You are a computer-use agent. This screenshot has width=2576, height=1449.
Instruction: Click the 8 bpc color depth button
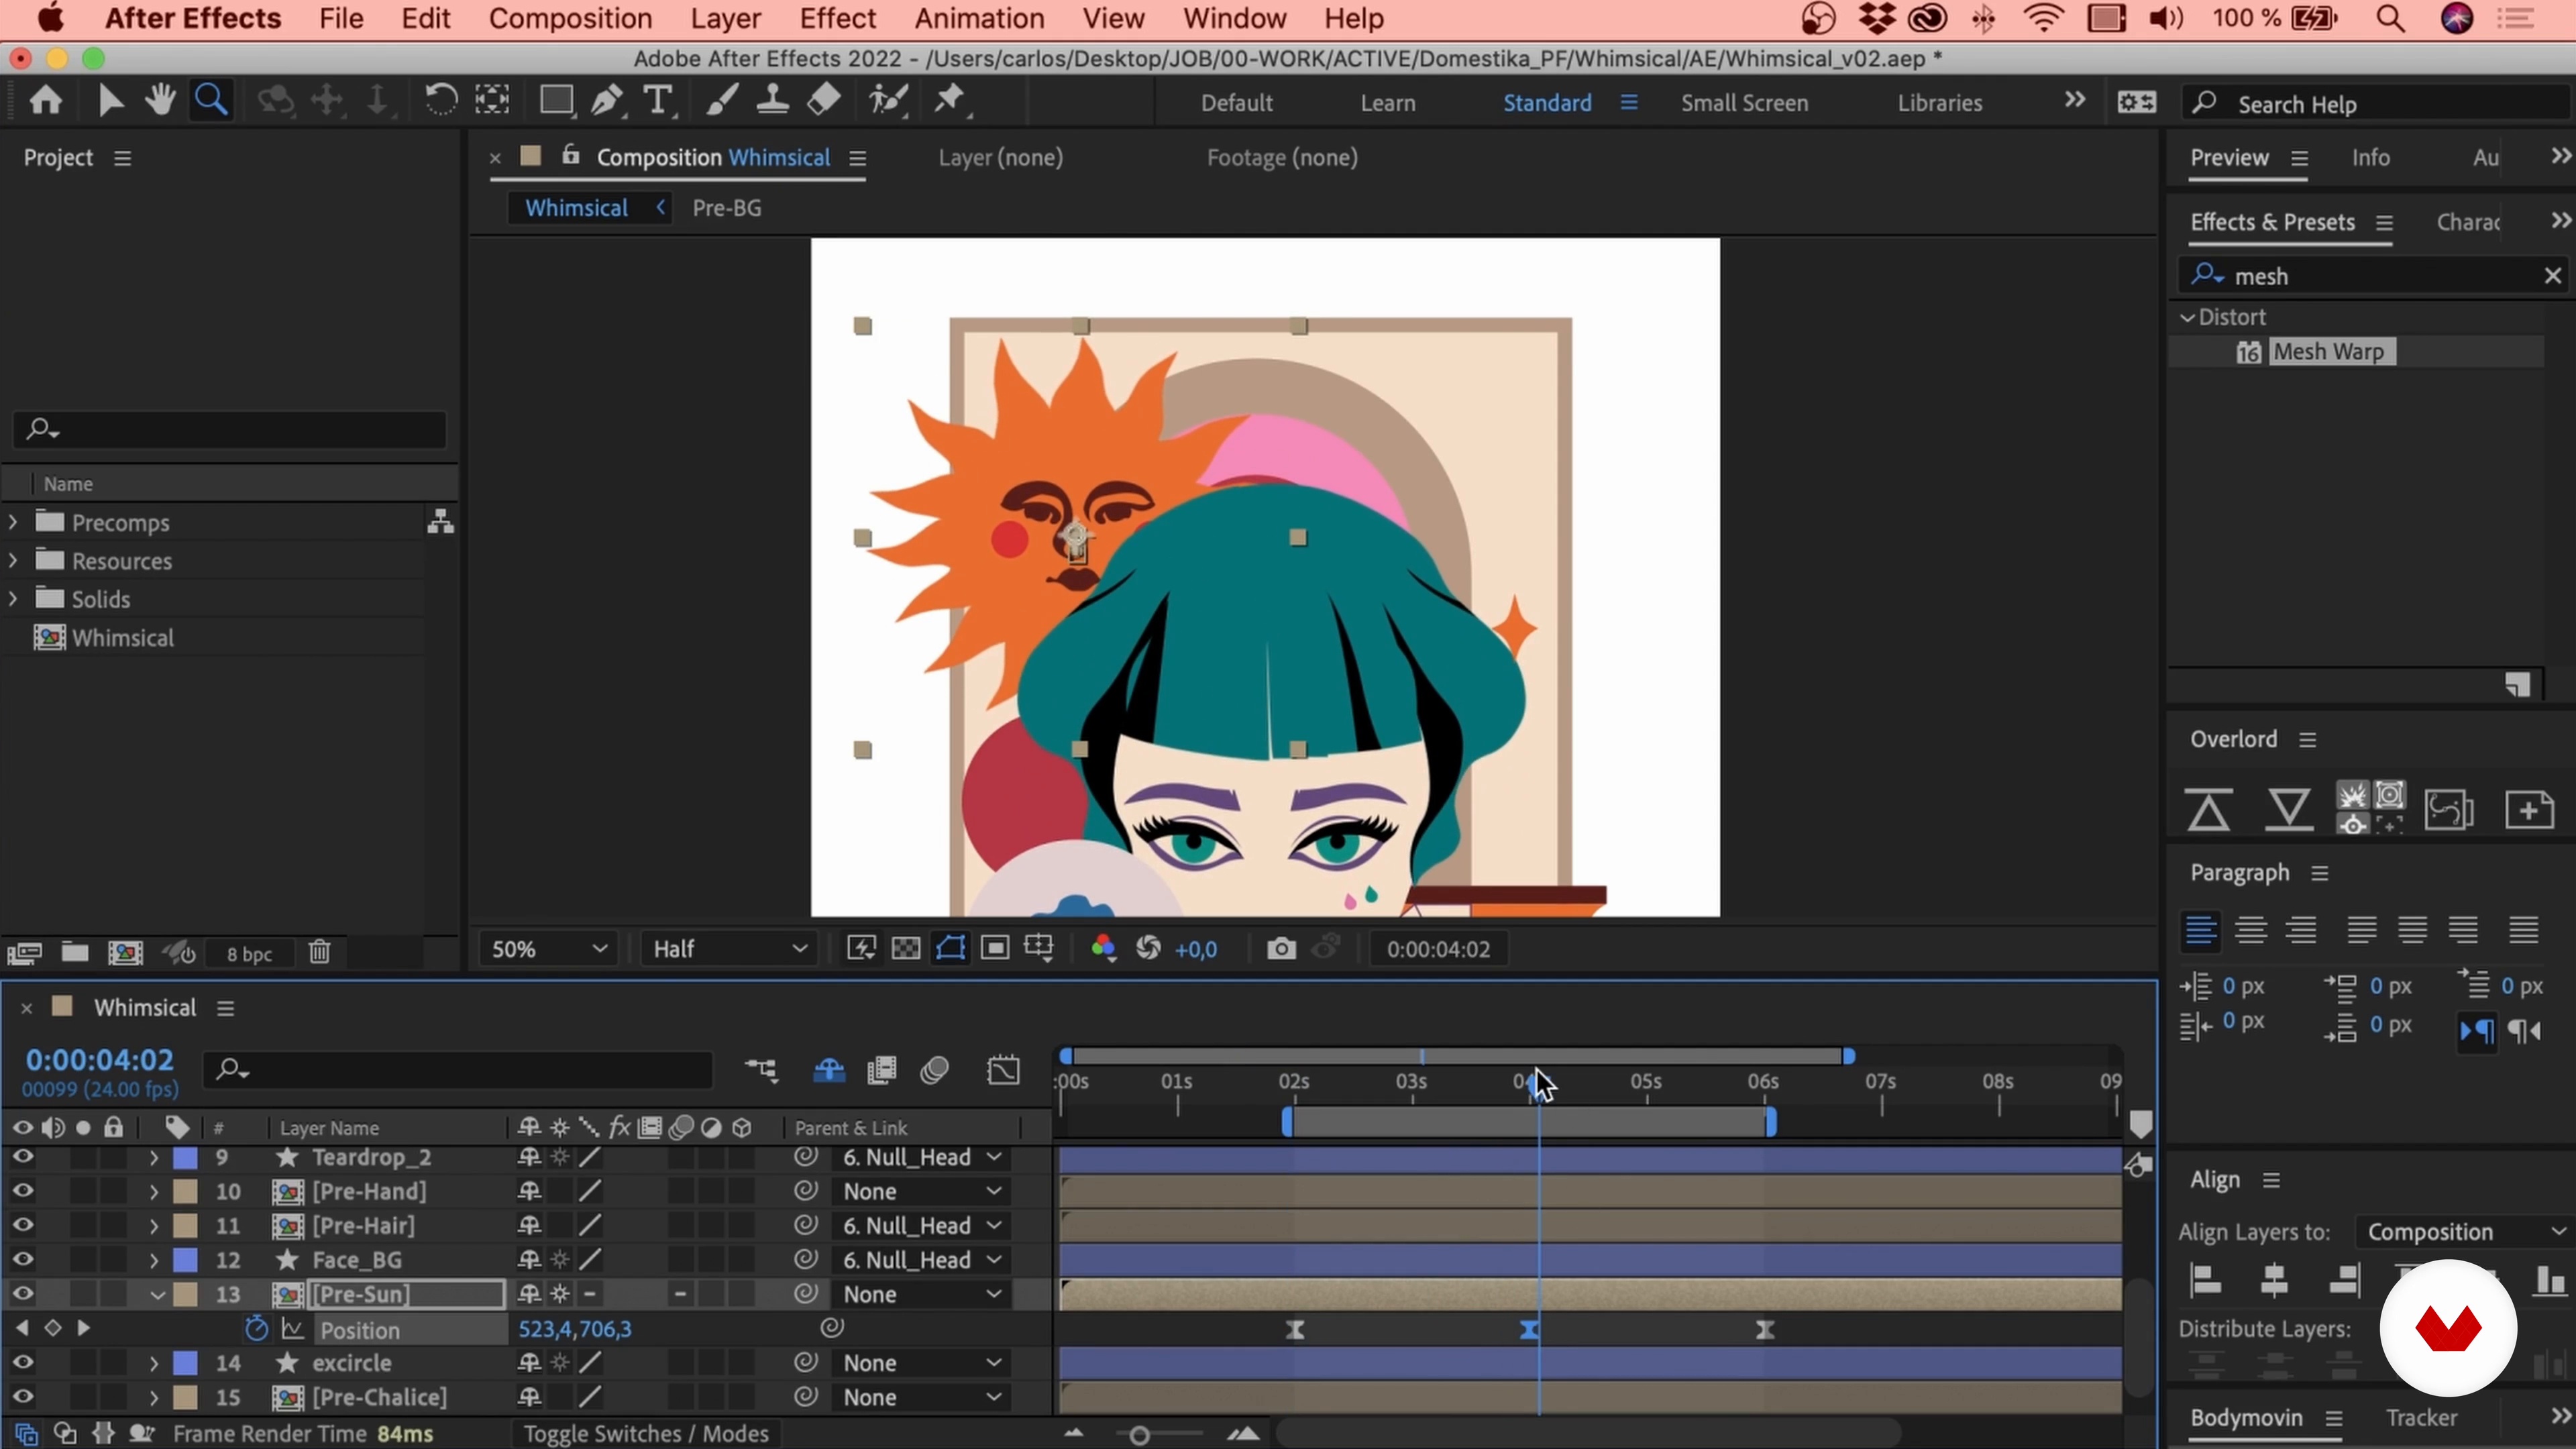tap(249, 954)
